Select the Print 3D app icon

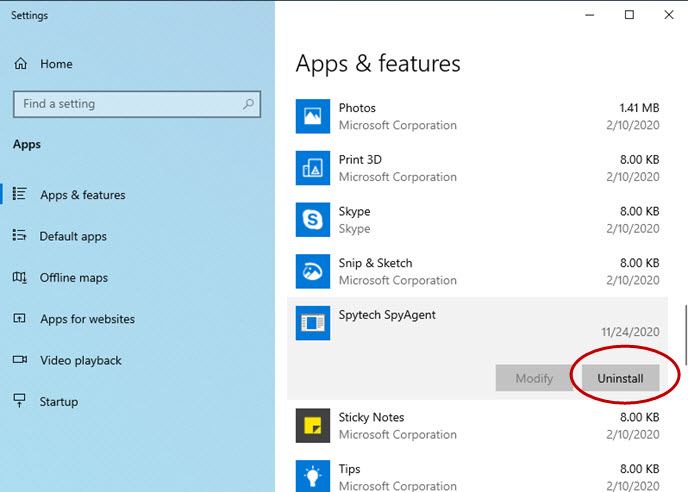[313, 168]
